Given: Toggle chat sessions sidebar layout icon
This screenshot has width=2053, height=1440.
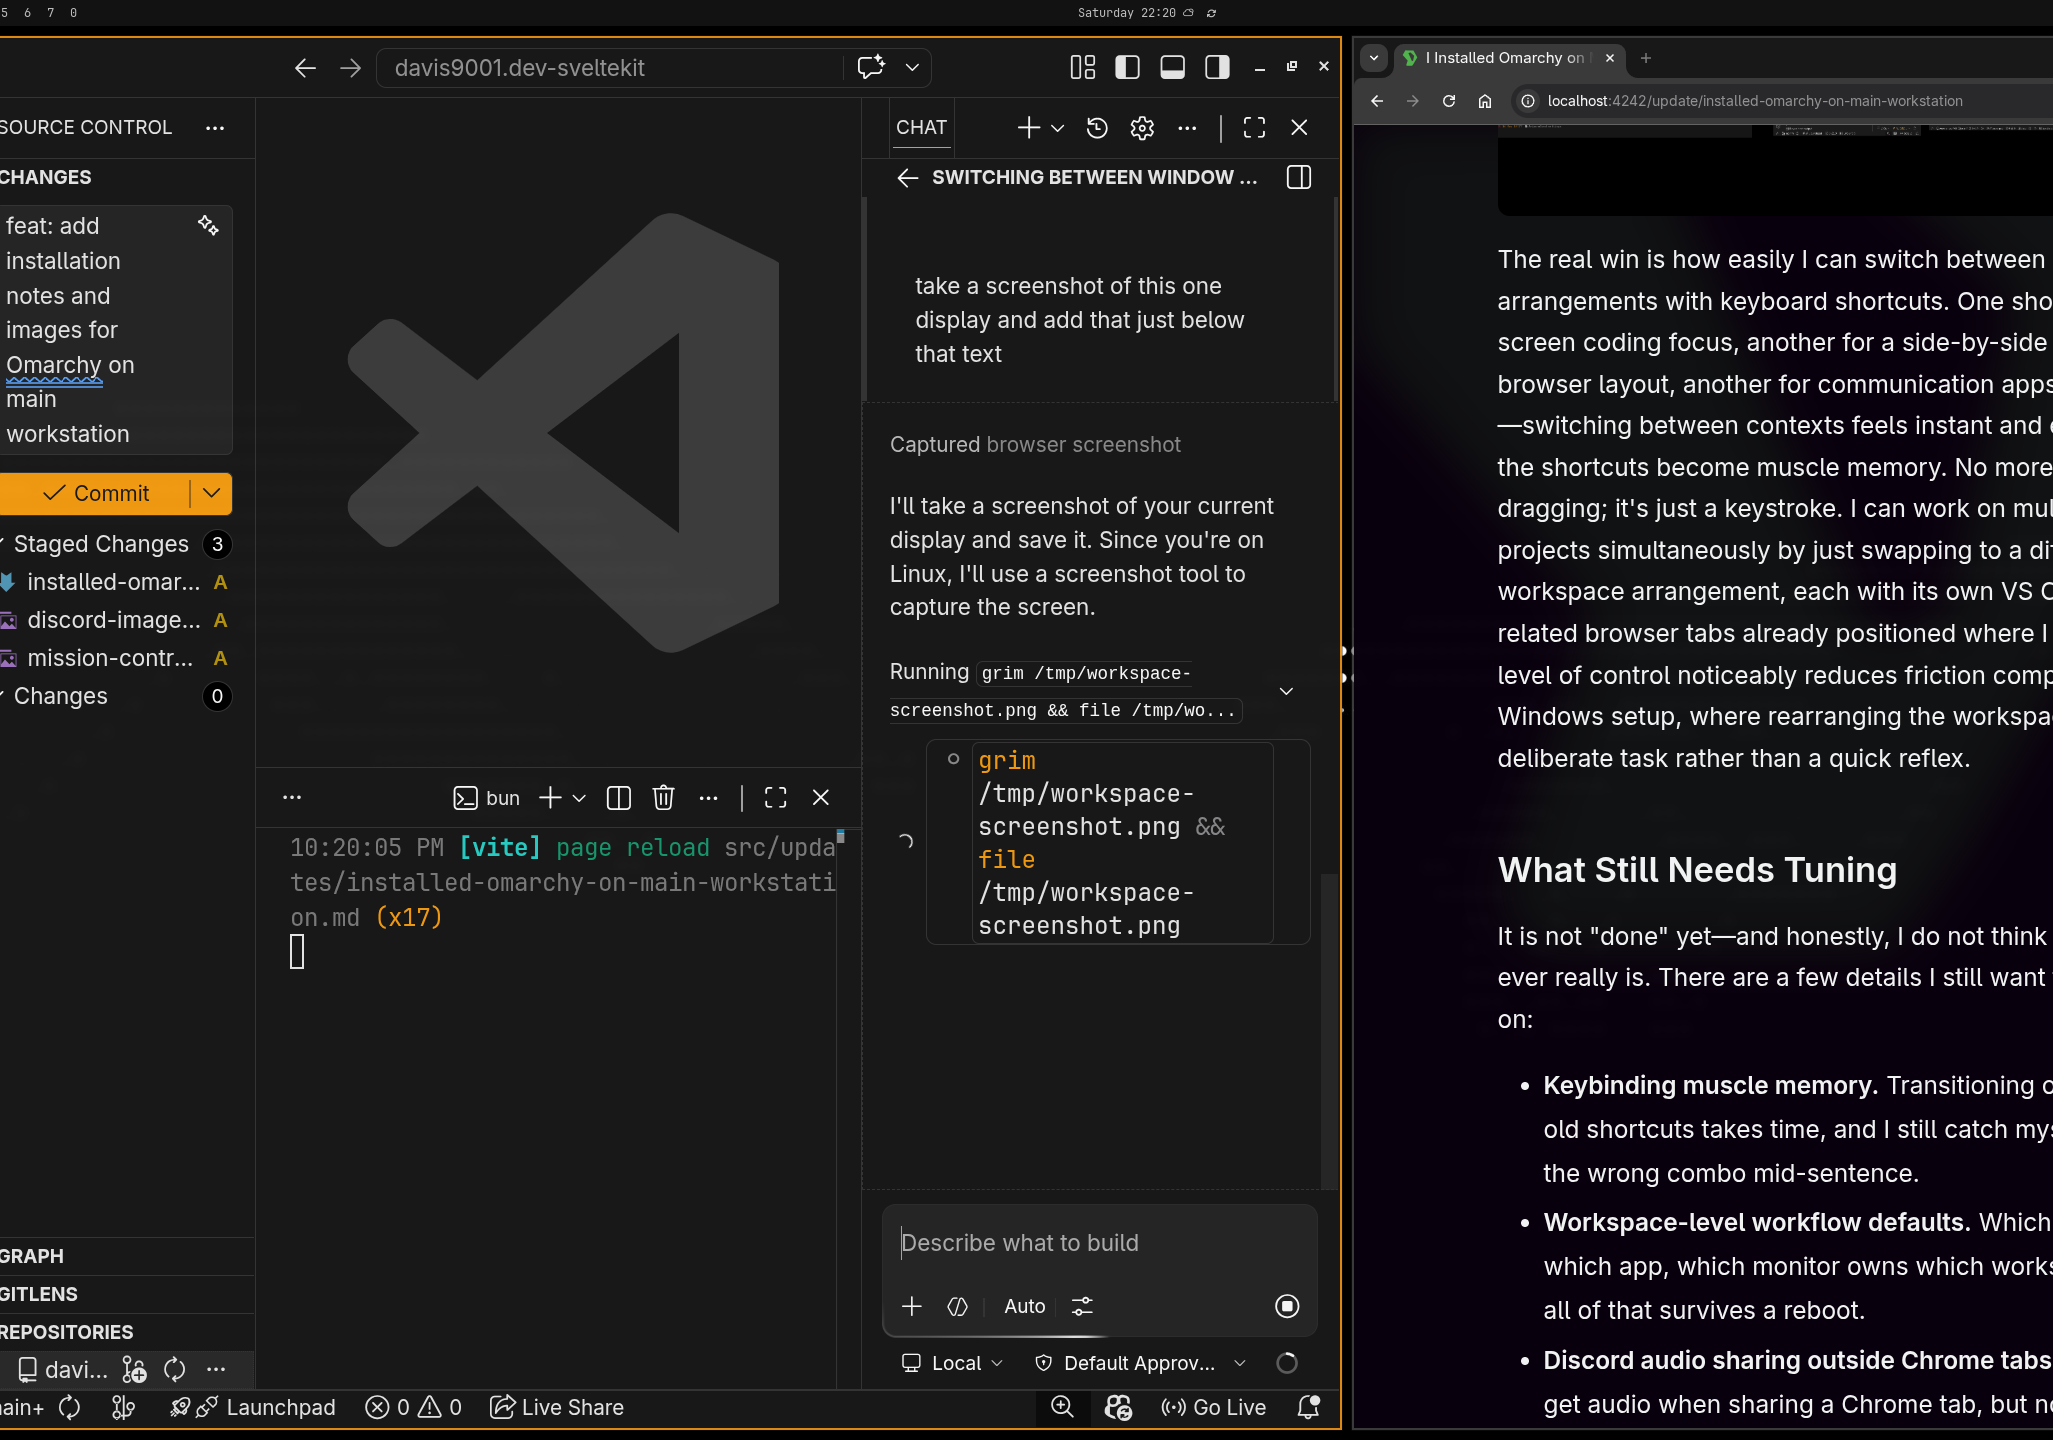Looking at the screenshot, I should pyautogui.click(x=1299, y=178).
